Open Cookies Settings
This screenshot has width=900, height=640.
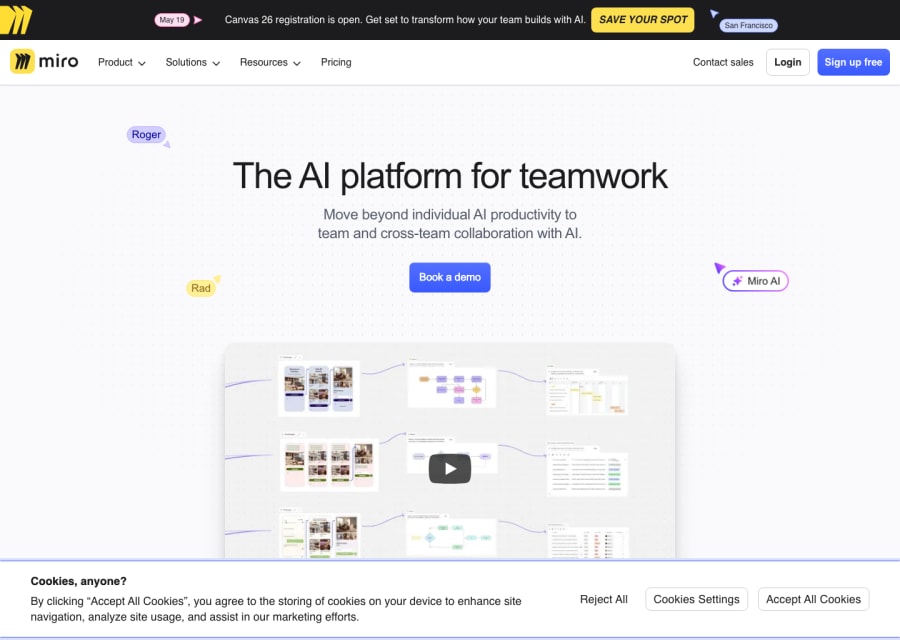pyautogui.click(x=696, y=599)
